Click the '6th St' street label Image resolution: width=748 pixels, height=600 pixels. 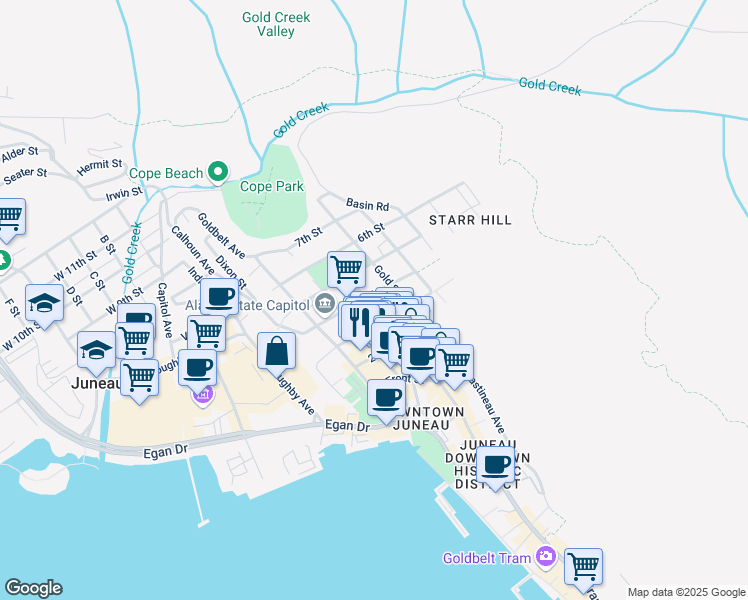tap(371, 232)
